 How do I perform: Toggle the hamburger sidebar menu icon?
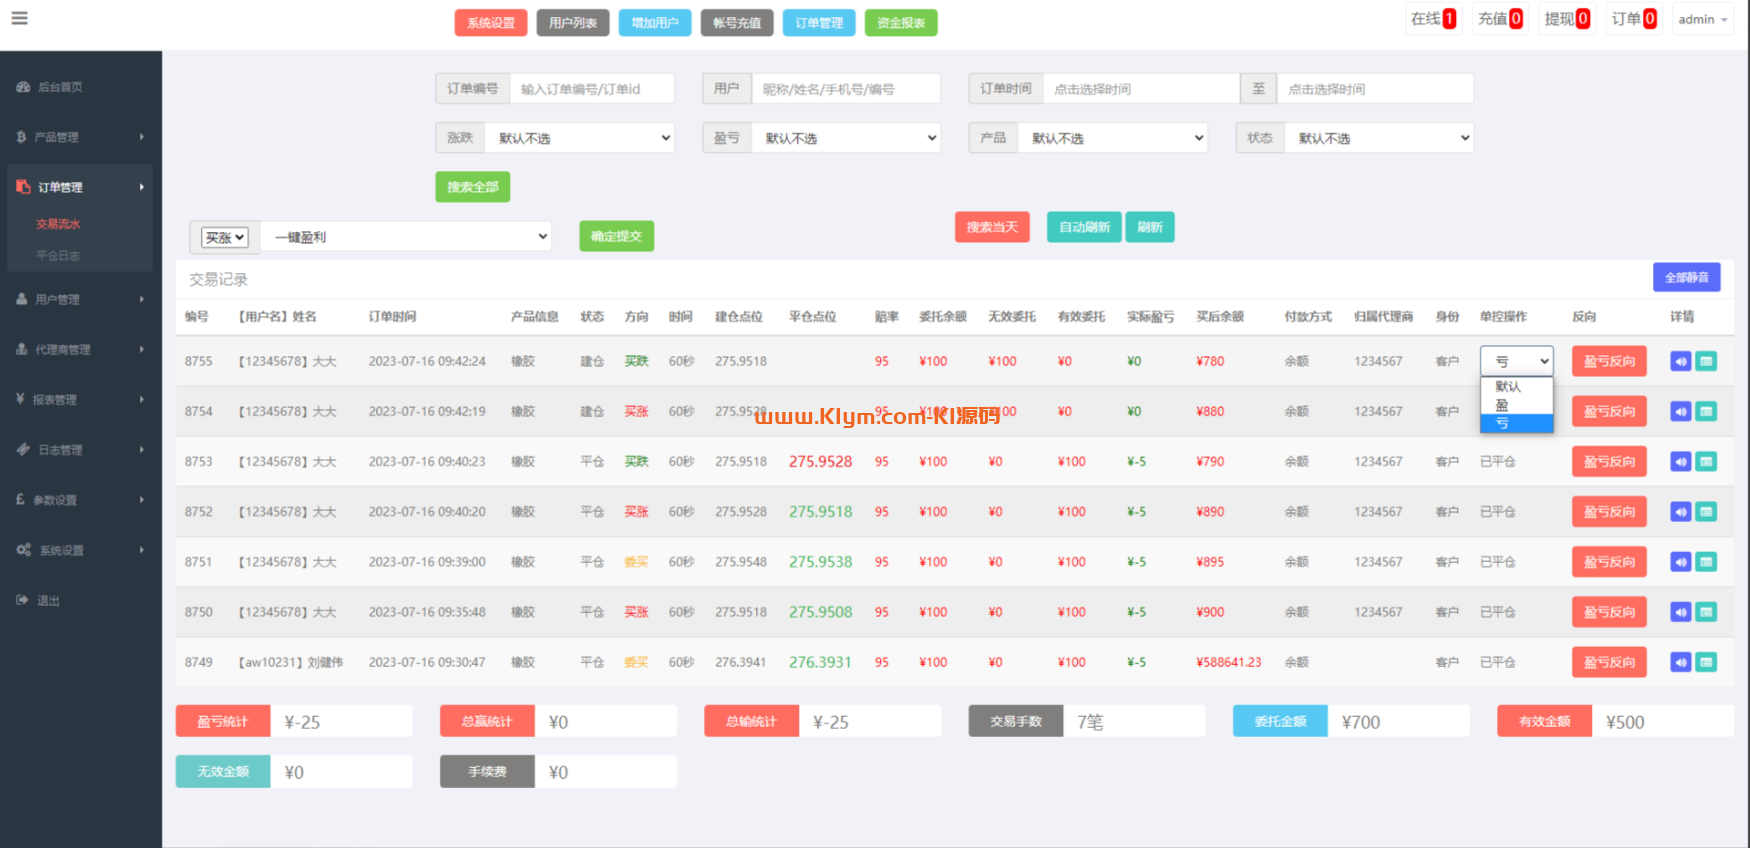point(19,18)
